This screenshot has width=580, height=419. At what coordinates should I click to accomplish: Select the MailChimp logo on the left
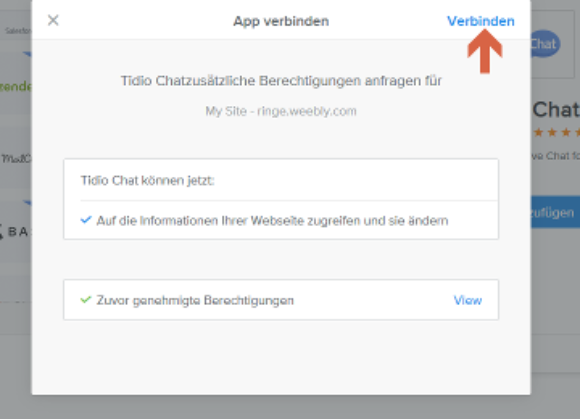point(16,159)
